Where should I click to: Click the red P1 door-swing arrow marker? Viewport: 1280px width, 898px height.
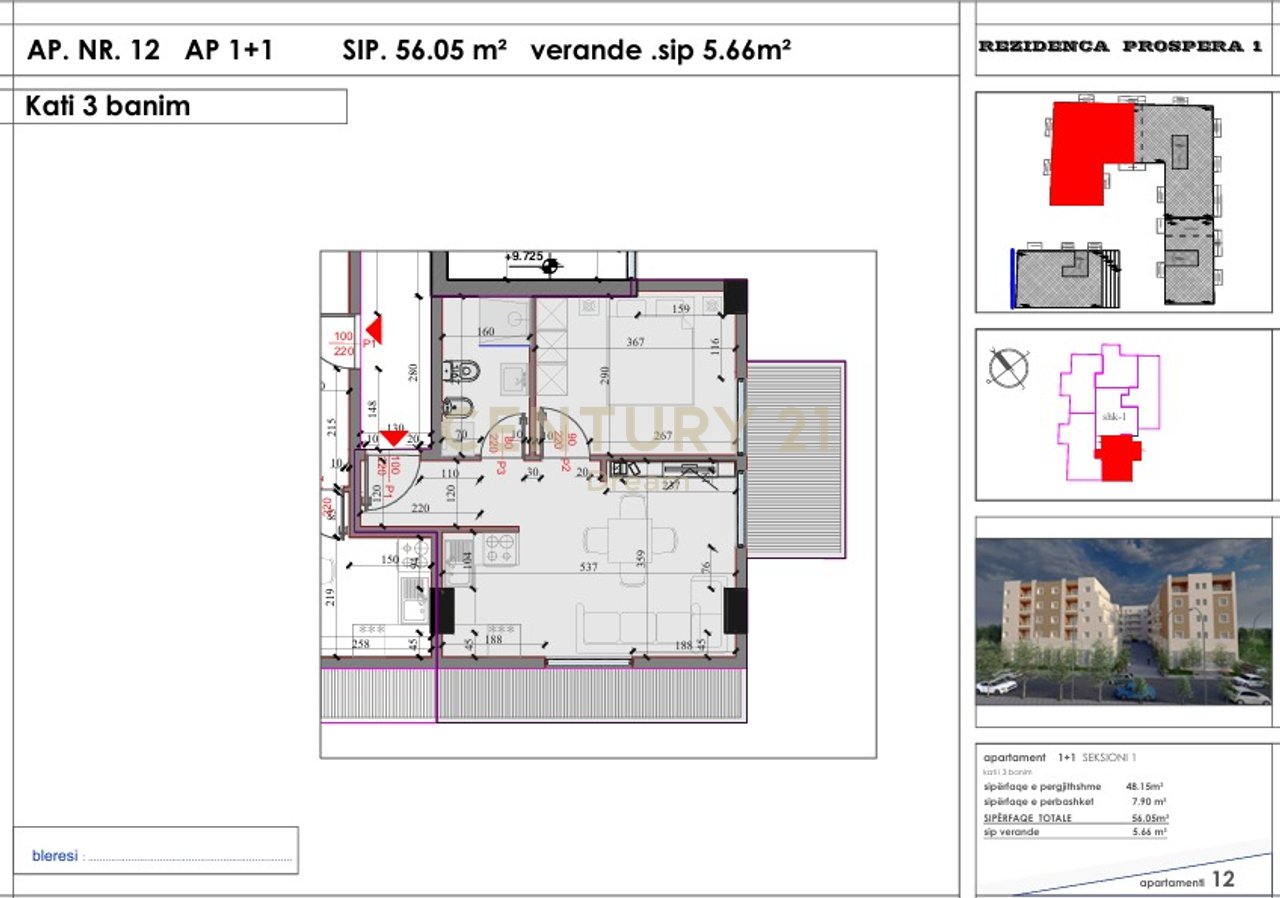pos(373,329)
